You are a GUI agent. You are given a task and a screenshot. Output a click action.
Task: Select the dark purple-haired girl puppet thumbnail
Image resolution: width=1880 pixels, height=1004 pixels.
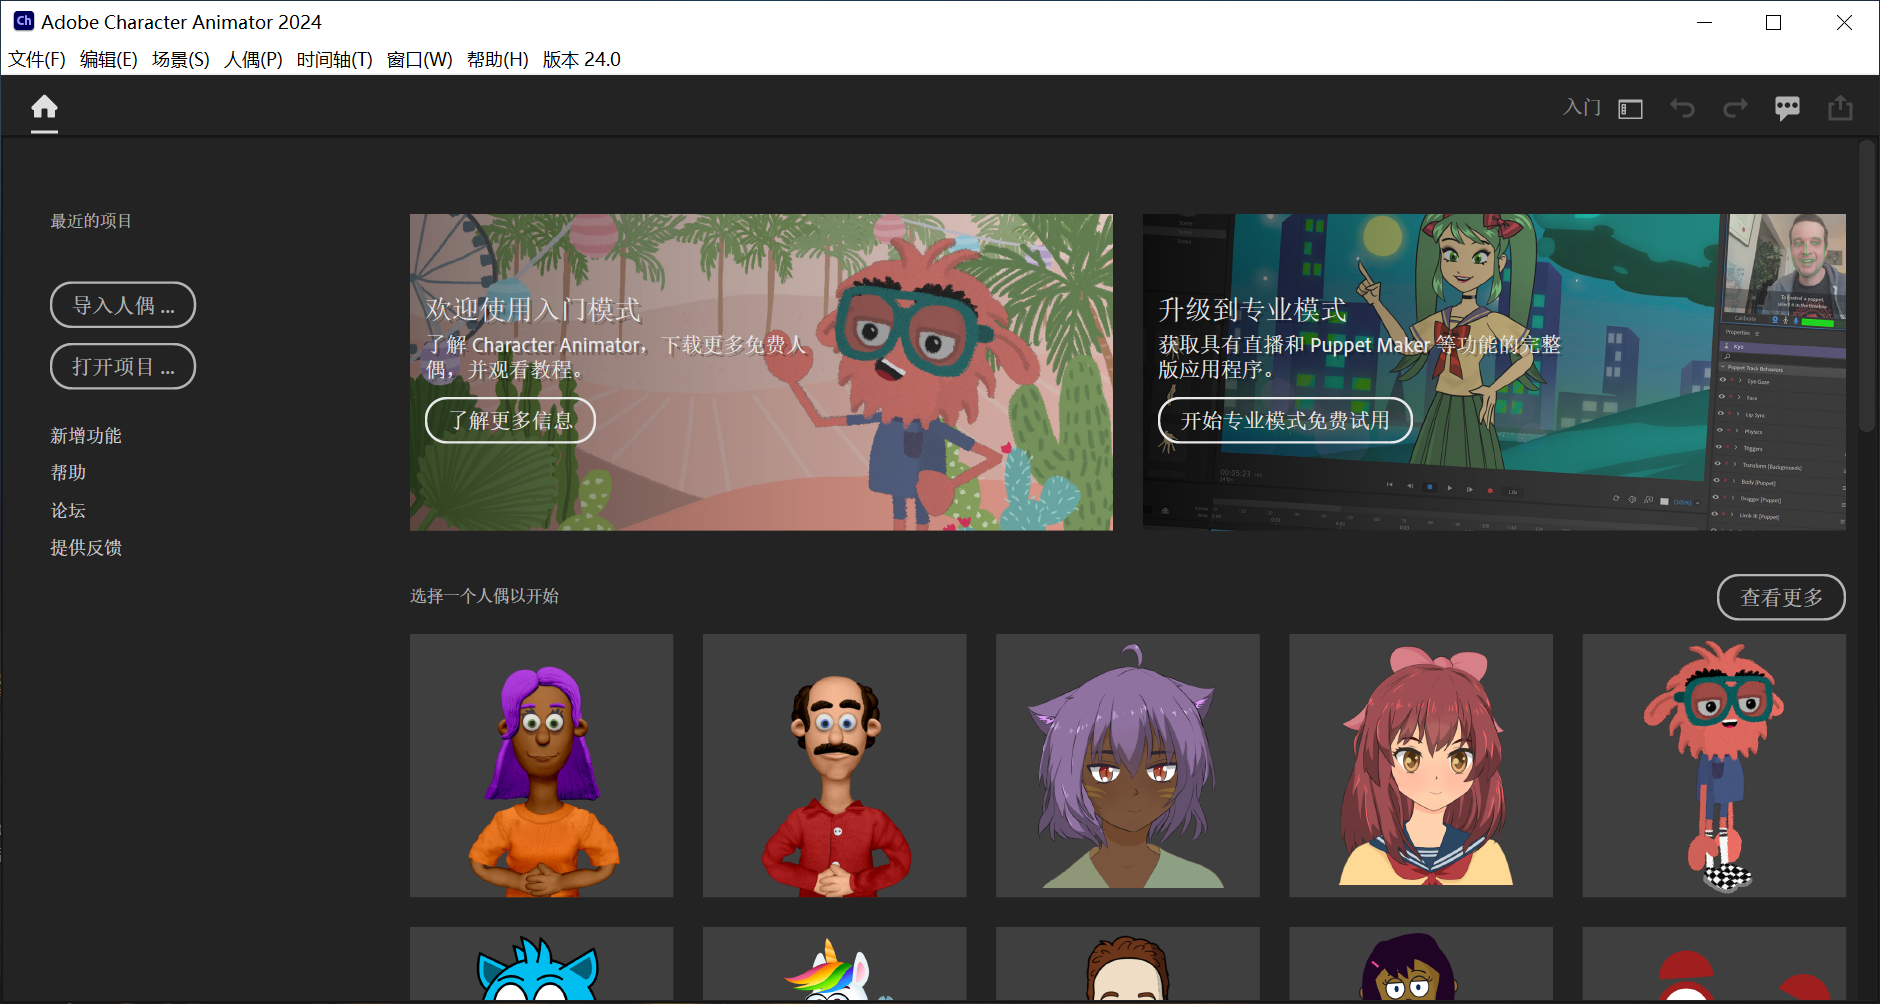coord(1420,964)
